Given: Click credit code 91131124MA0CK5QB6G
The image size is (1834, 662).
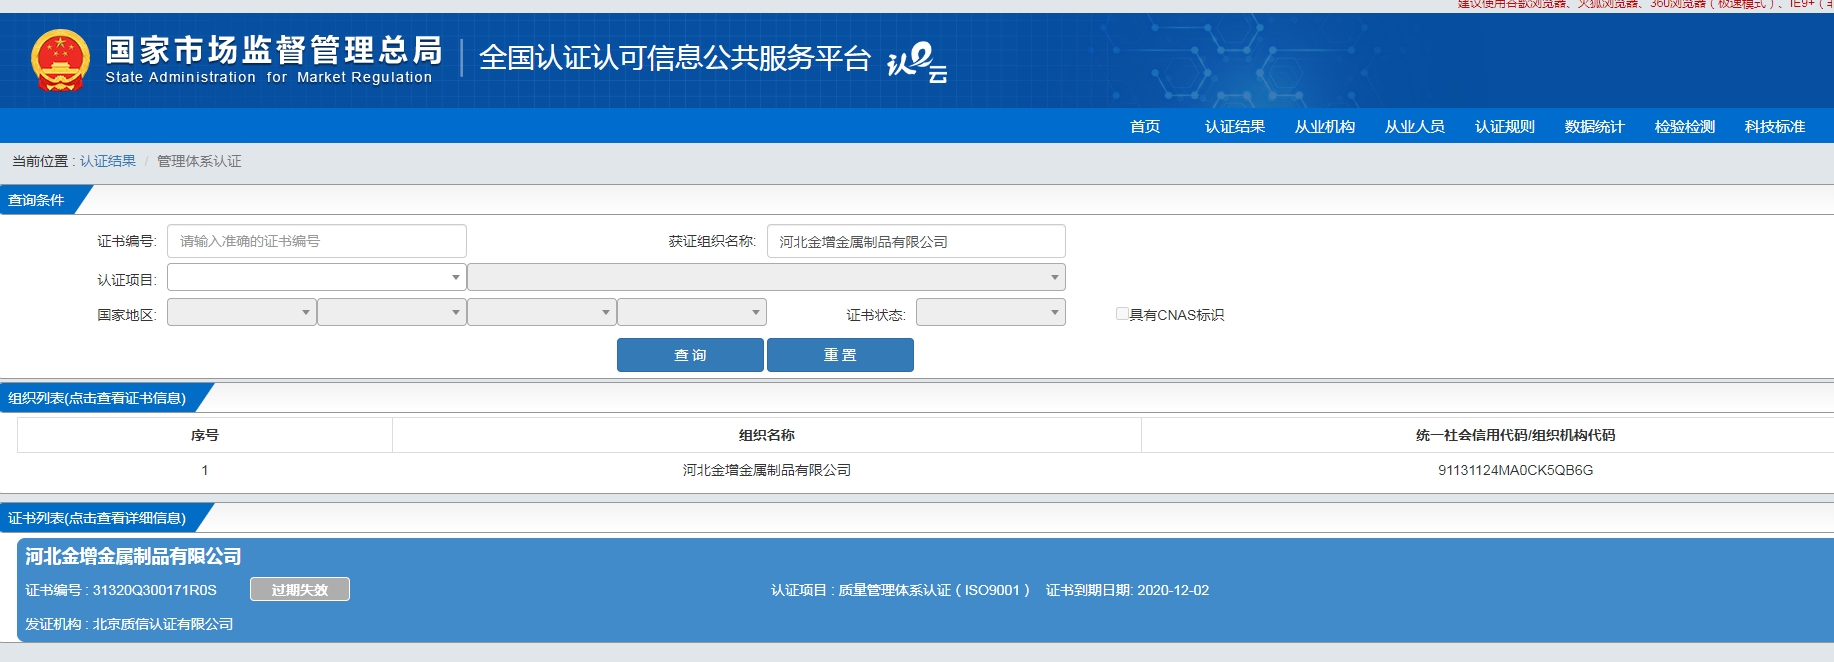Looking at the screenshot, I should 1515,470.
